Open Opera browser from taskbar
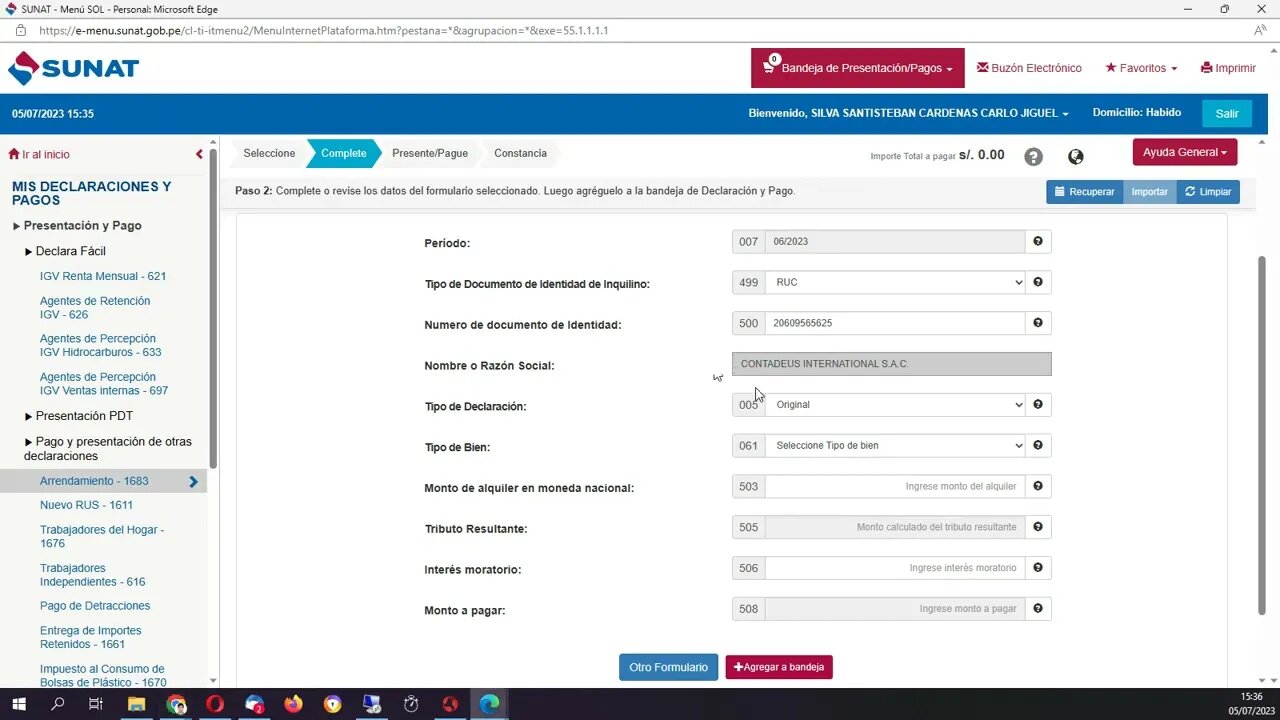 [215, 704]
